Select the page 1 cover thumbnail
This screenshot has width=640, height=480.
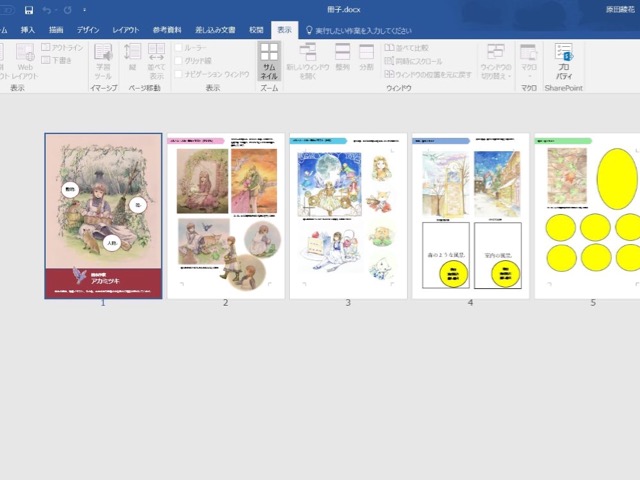103,216
